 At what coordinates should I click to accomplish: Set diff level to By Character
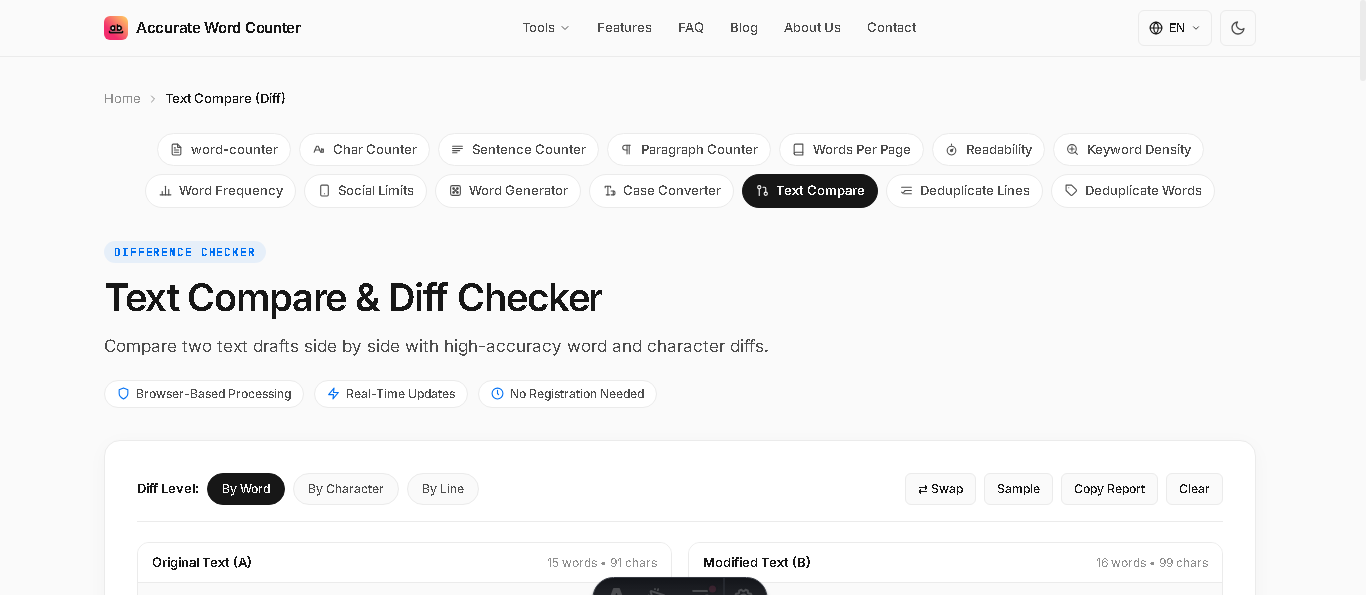click(346, 489)
